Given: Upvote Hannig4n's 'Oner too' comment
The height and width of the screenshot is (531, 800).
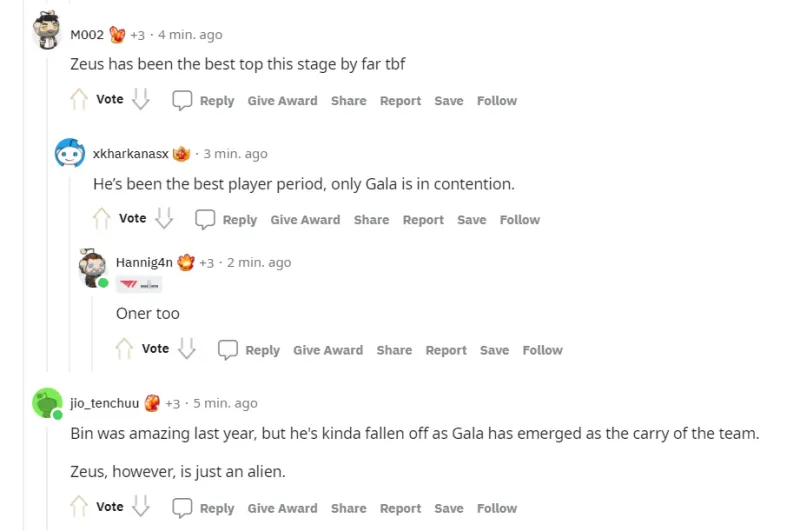Looking at the screenshot, I should pos(125,349).
